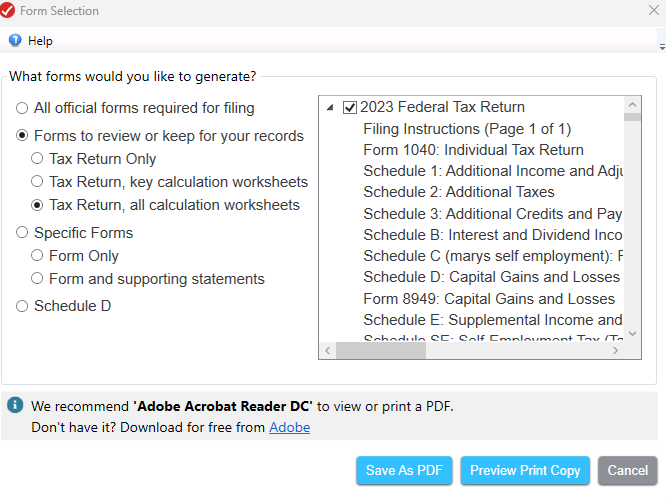
Task: Uncheck the 2023 Federal Tax Return checkbox
Action: (x=350, y=107)
